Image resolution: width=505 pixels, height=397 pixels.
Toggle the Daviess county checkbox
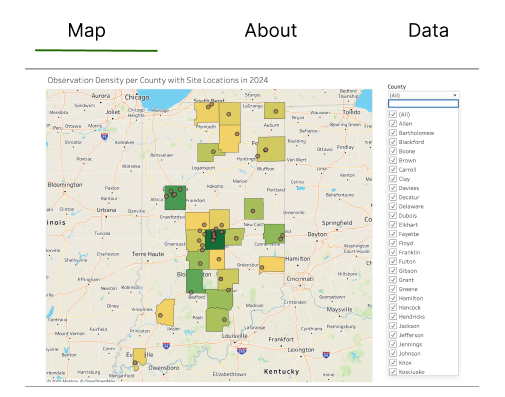(393, 188)
